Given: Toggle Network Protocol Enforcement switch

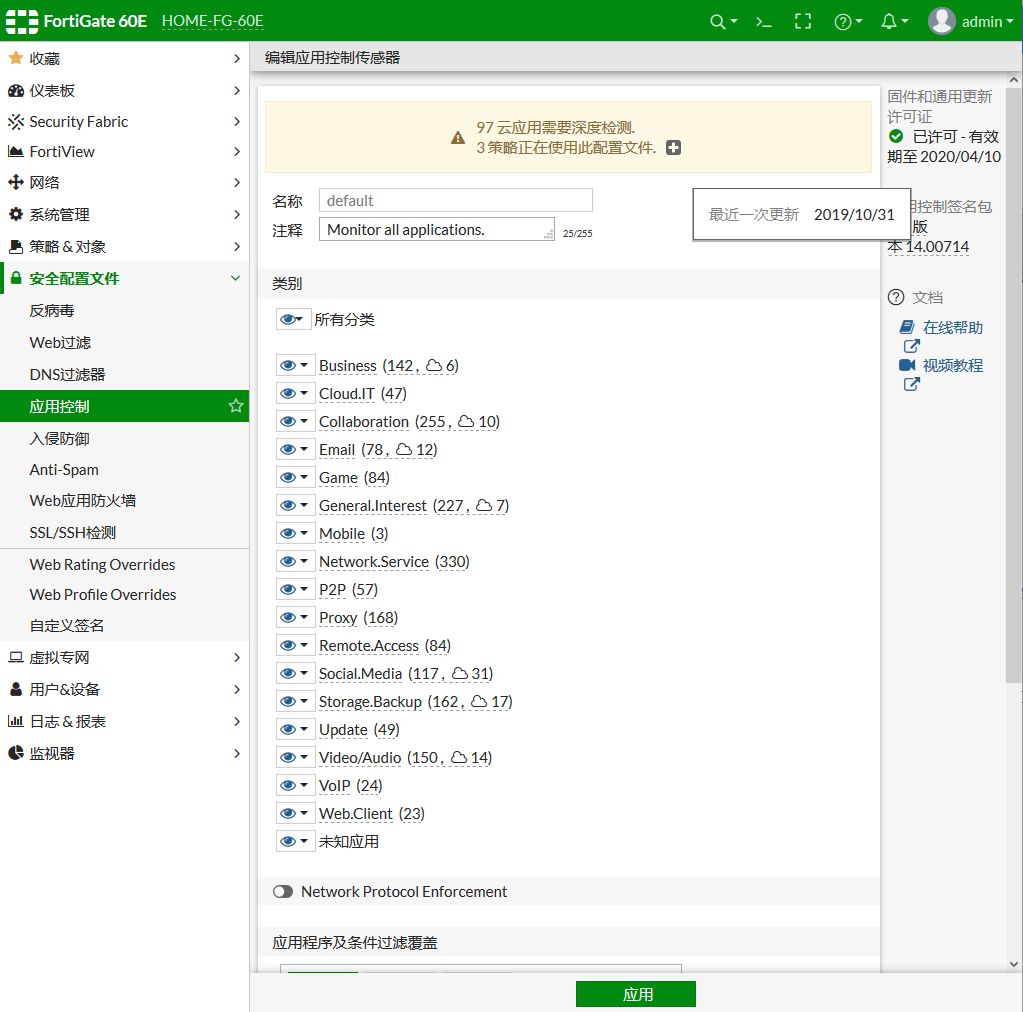Looking at the screenshot, I should [282, 891].
